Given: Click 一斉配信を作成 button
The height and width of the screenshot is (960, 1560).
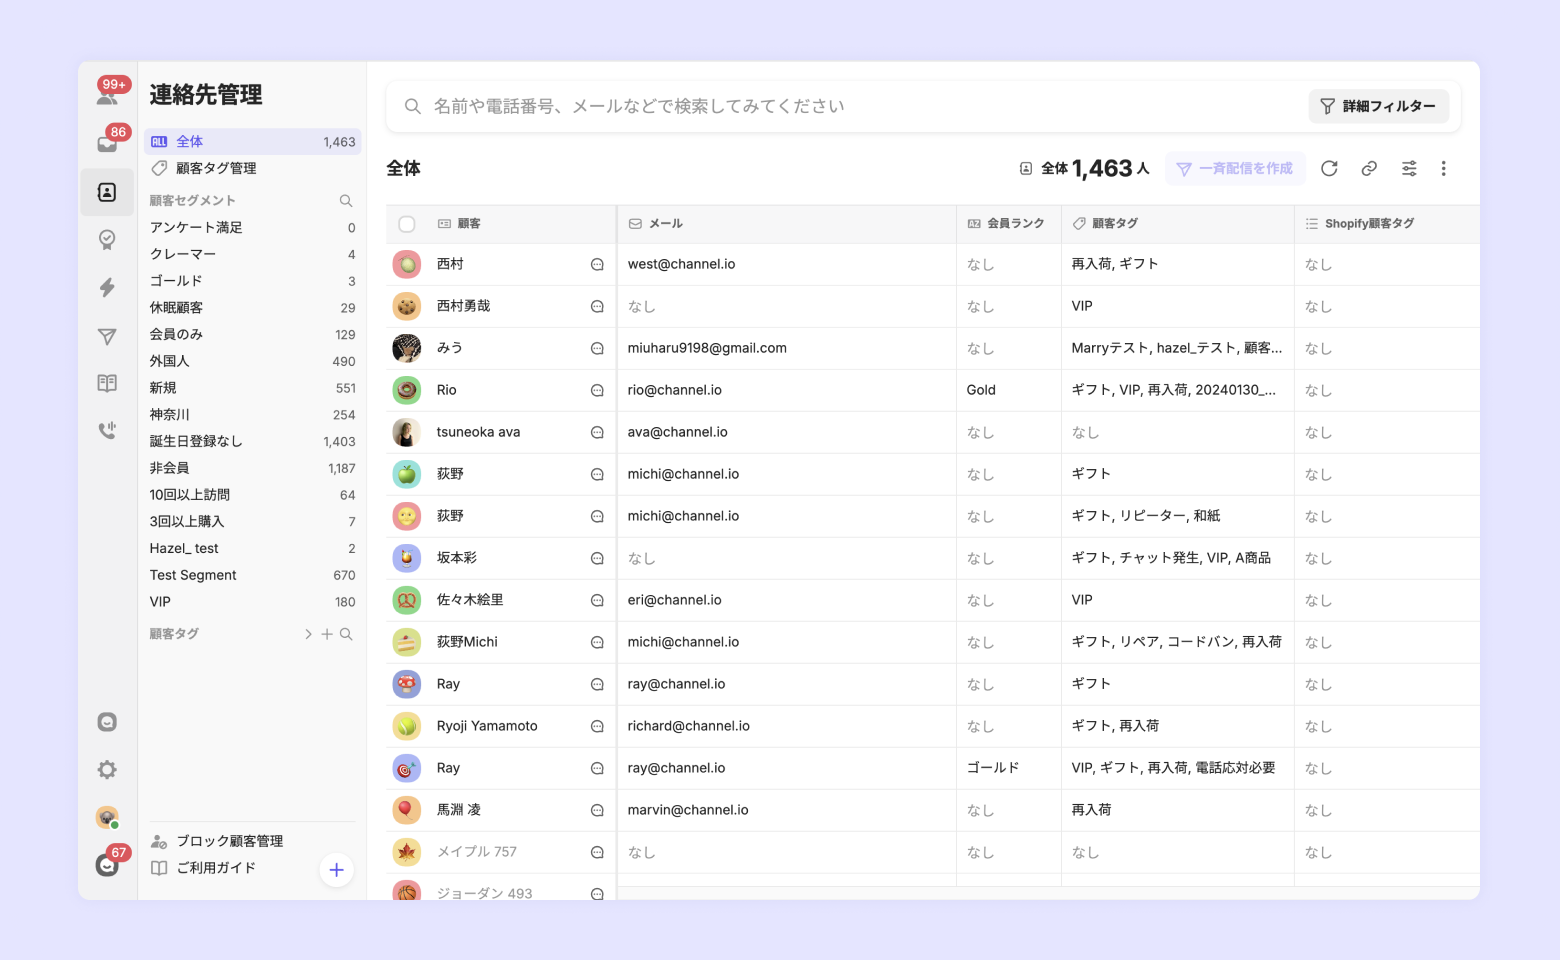Looking at the screenshot, I should pos(1235,169).
